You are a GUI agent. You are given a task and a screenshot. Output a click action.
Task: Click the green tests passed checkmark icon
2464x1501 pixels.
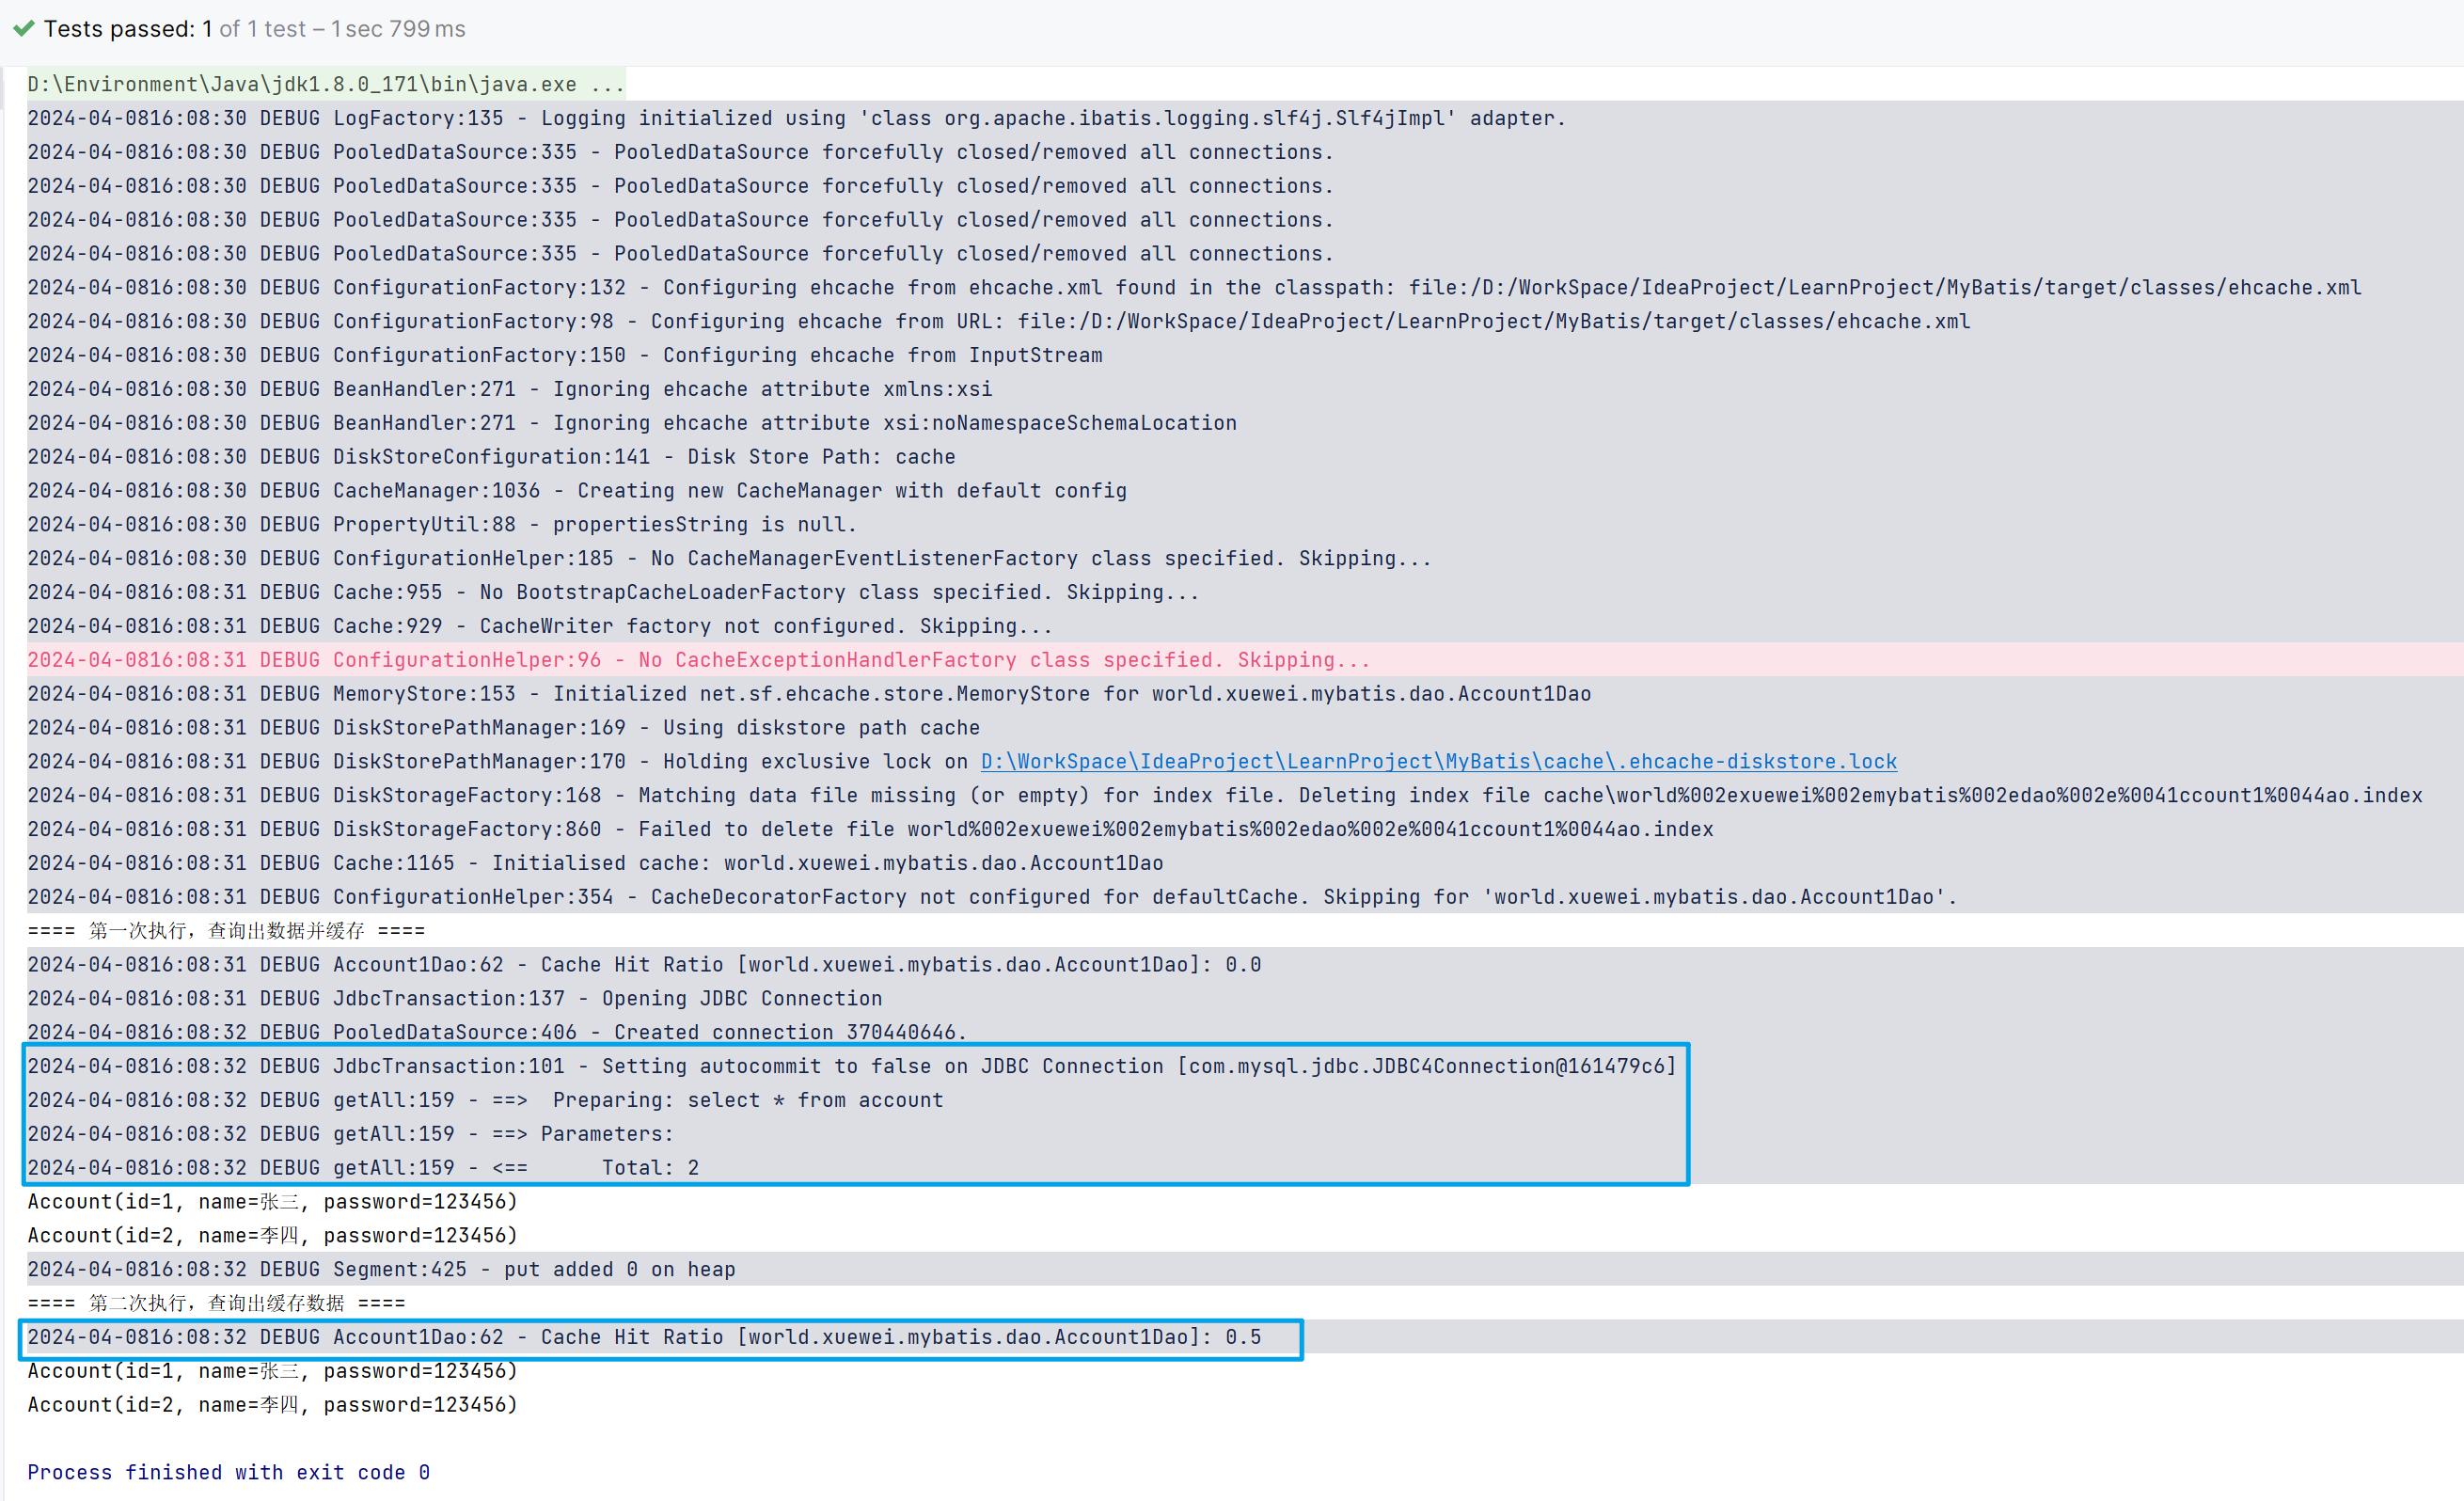24,28
